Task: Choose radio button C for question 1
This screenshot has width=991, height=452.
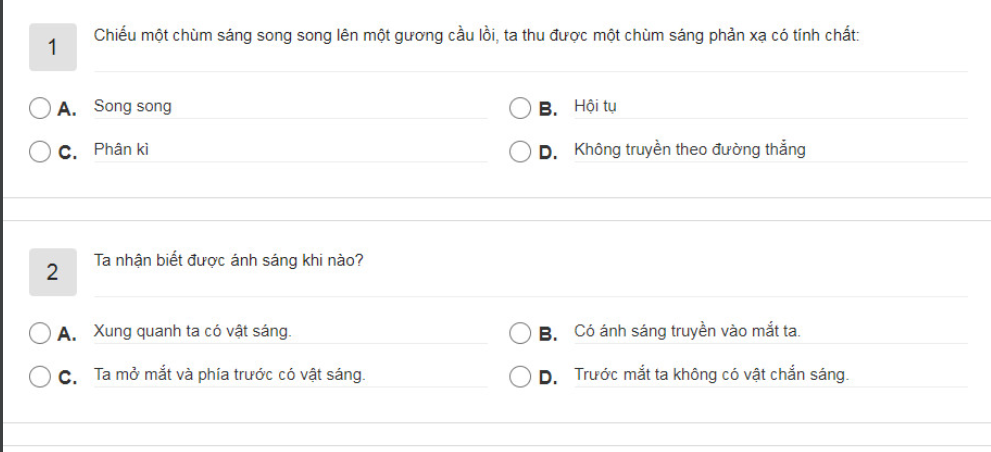Action: click(40, 151)
